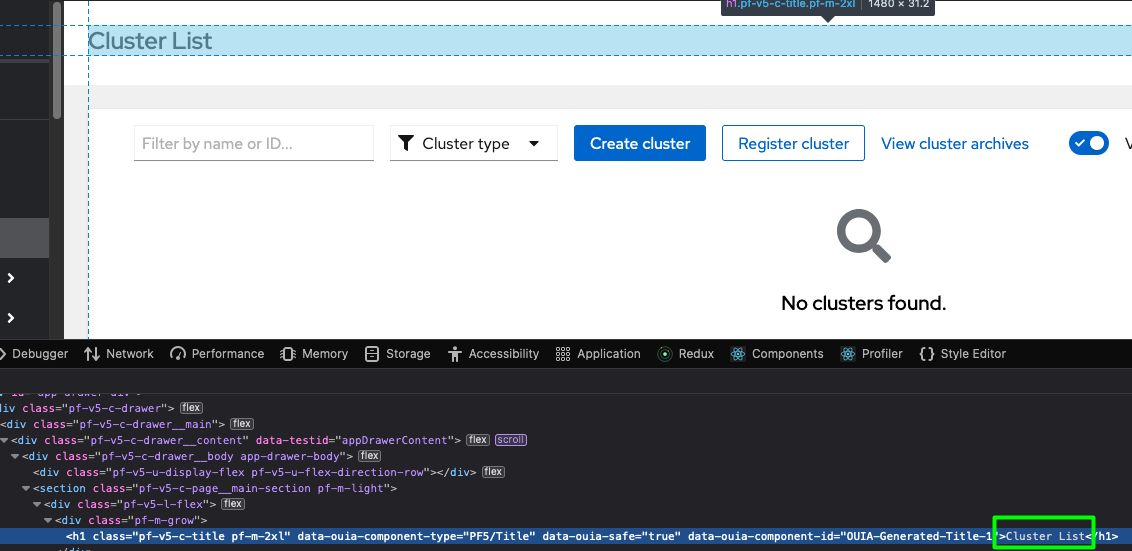Click the Storage database icon
Viewport: 1132px width, 551px height.
pos(372,354)
